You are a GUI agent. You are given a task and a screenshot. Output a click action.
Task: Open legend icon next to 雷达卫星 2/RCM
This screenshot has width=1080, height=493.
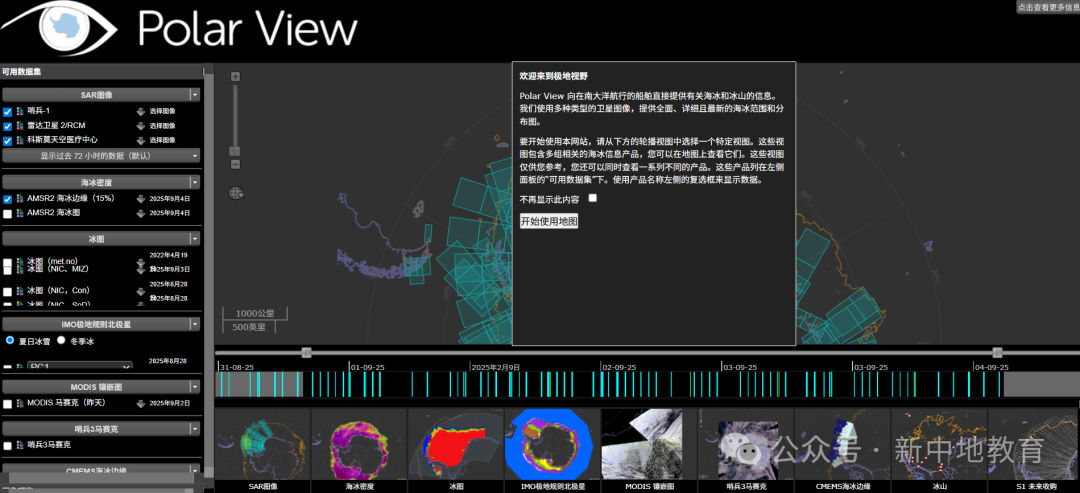tap(19, 126)
